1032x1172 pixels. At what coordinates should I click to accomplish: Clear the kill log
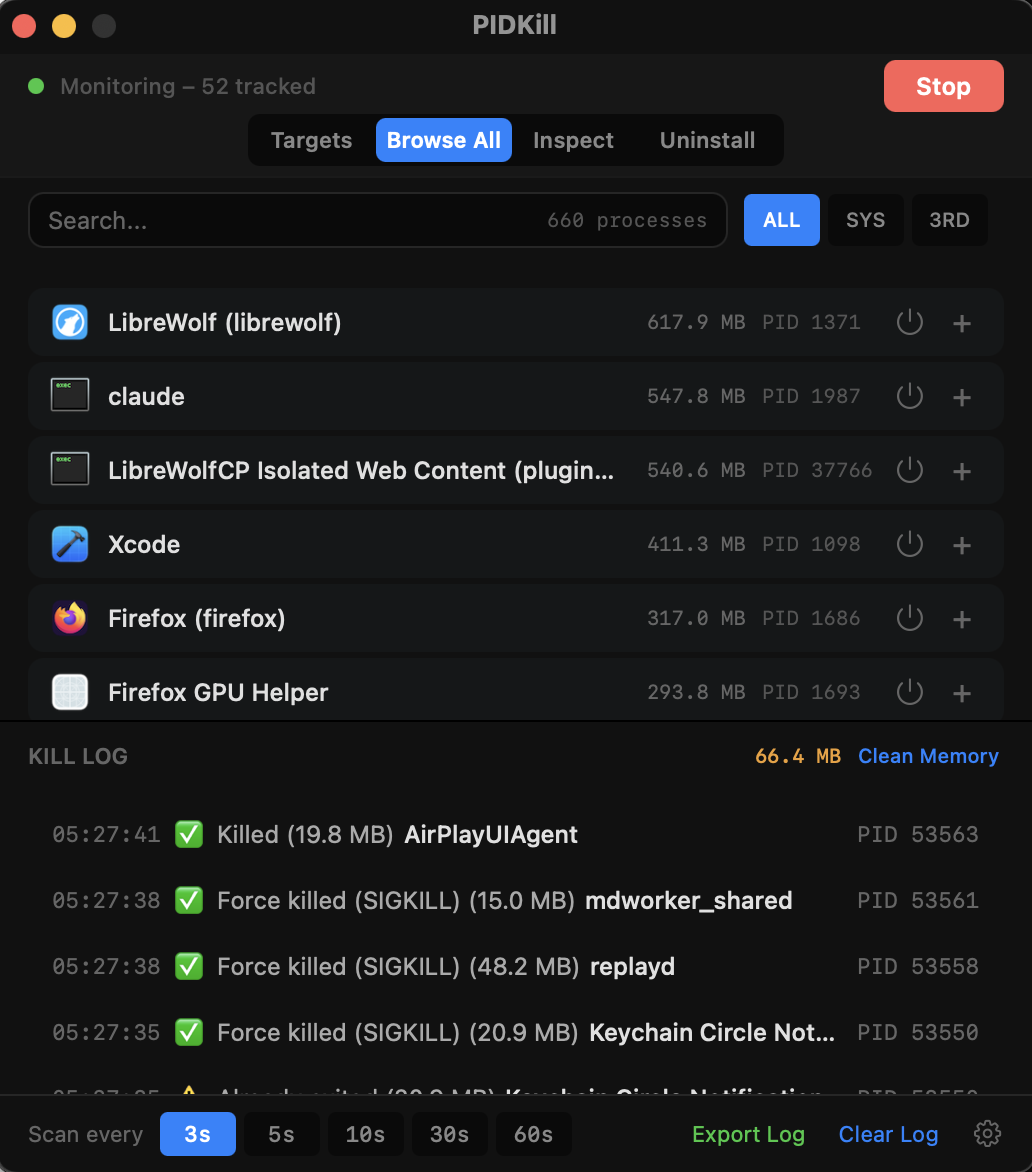point(889,1134)
